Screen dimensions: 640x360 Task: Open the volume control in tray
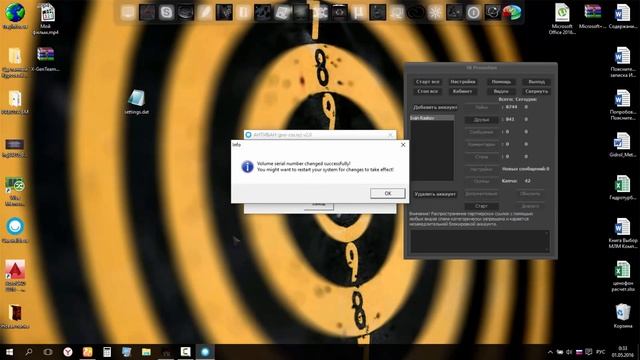[x=569, y=352]
